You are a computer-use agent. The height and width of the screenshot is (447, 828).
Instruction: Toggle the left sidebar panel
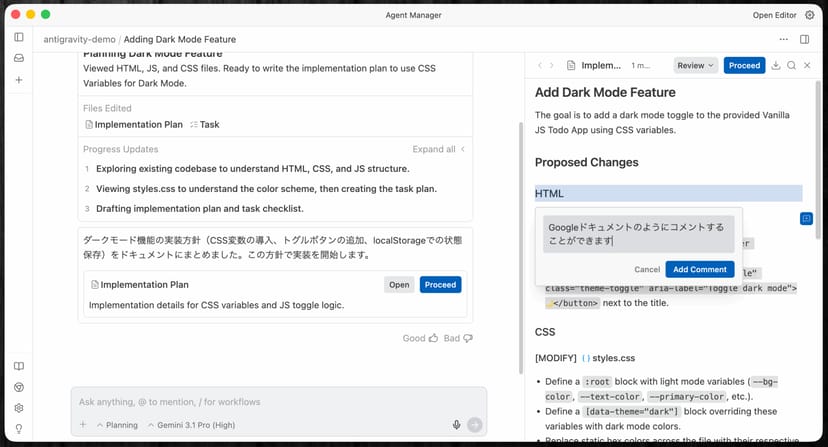(18, 37)
